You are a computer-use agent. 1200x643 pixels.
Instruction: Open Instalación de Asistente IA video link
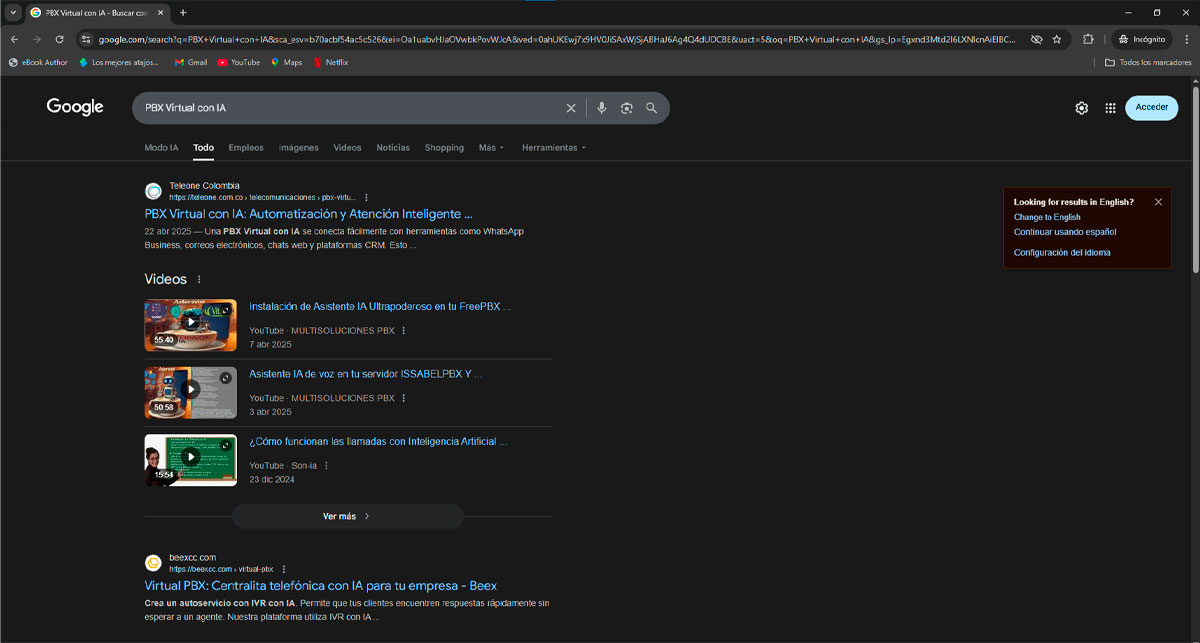(x=380, y=307)
